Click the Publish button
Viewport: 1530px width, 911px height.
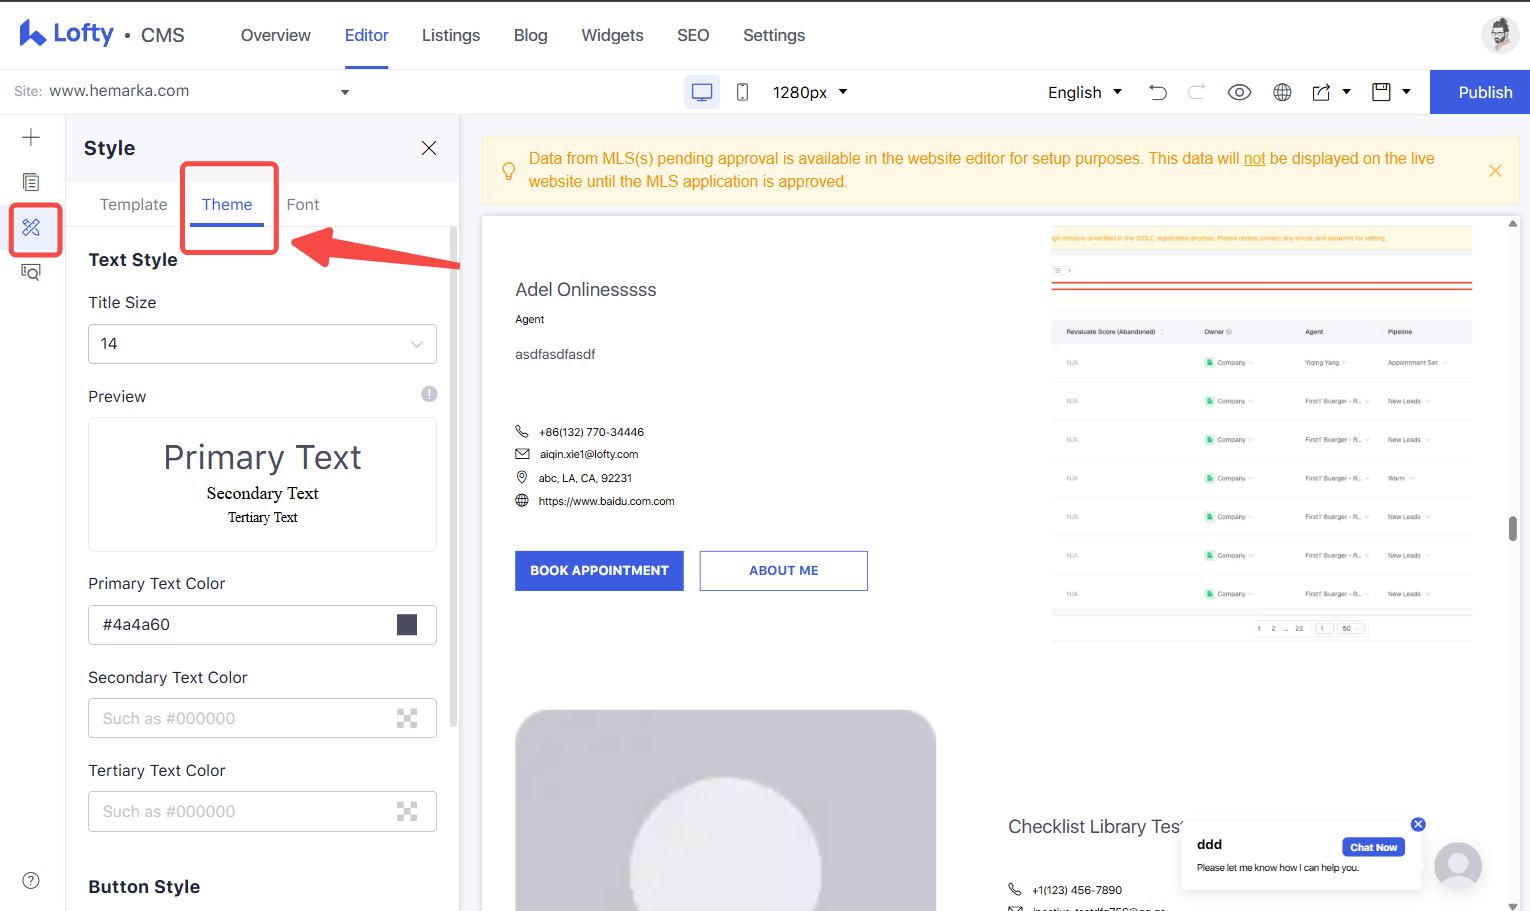[1480, 92]
